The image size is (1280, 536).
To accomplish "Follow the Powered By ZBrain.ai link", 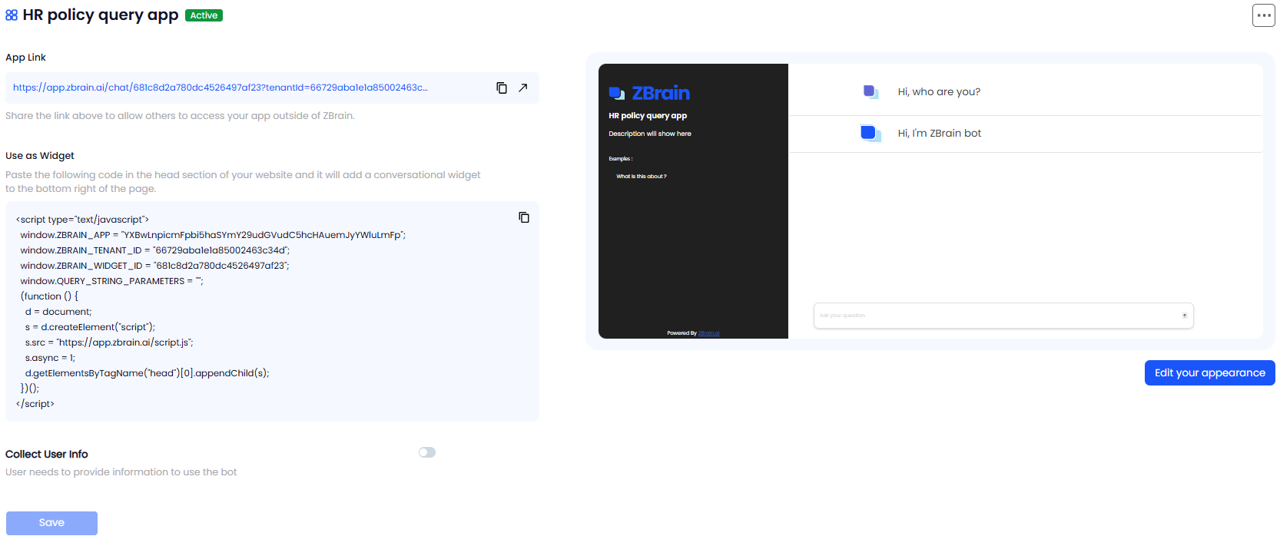I will (x=709, y=333).
